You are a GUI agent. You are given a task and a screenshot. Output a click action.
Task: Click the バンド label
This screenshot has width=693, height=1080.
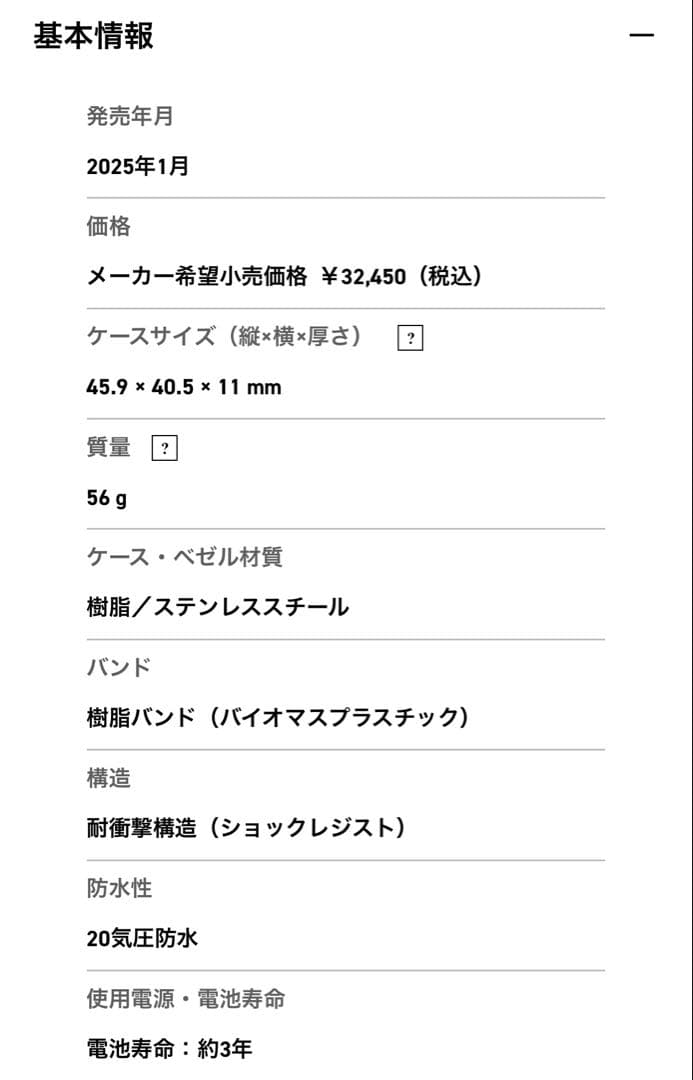tap(118, 667)
